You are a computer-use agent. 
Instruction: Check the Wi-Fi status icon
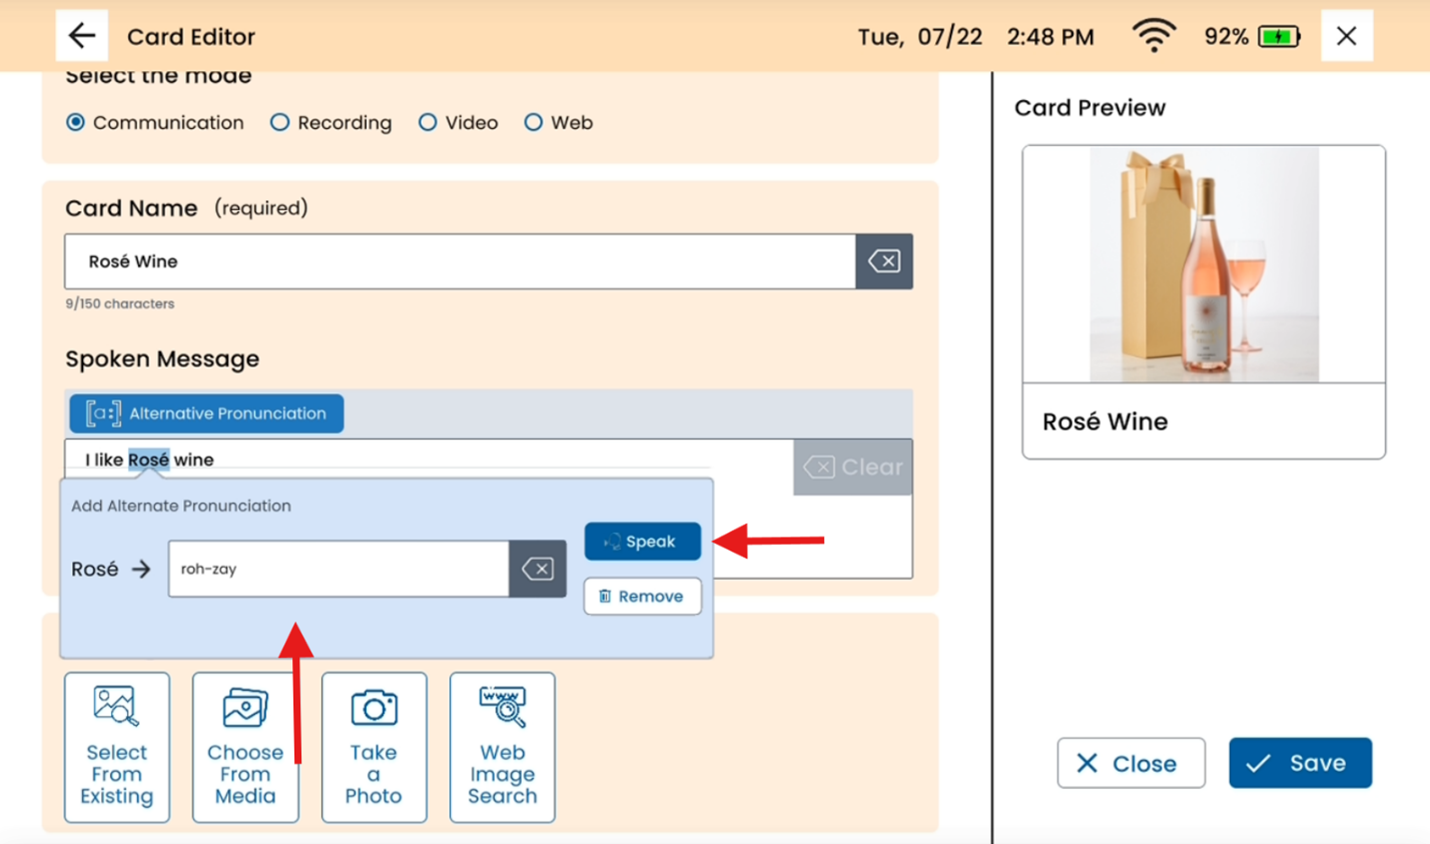(1153, 36)
